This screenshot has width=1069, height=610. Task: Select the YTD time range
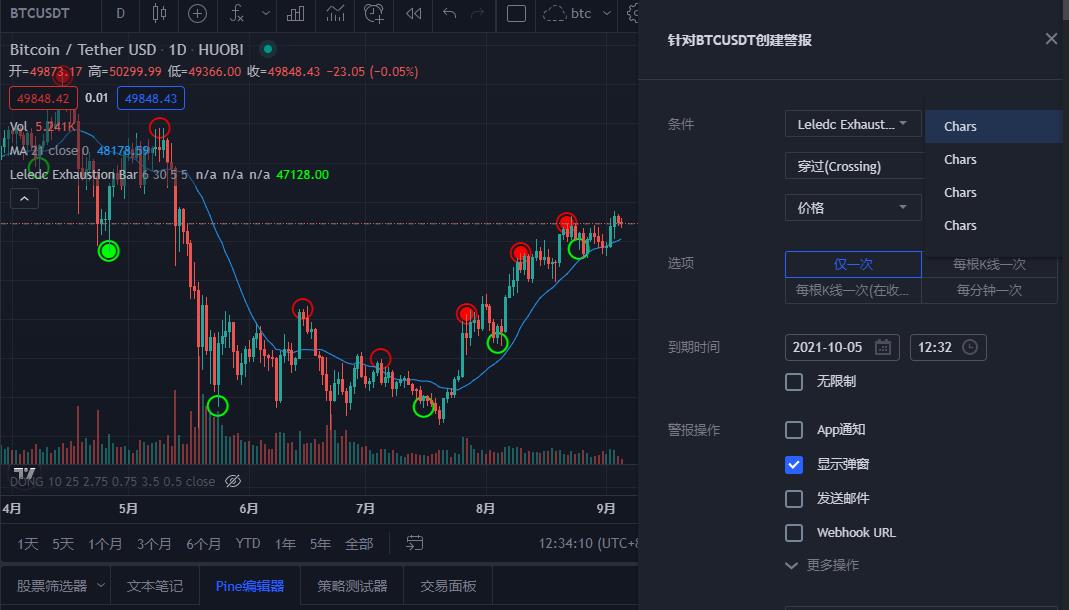[248, 543]
